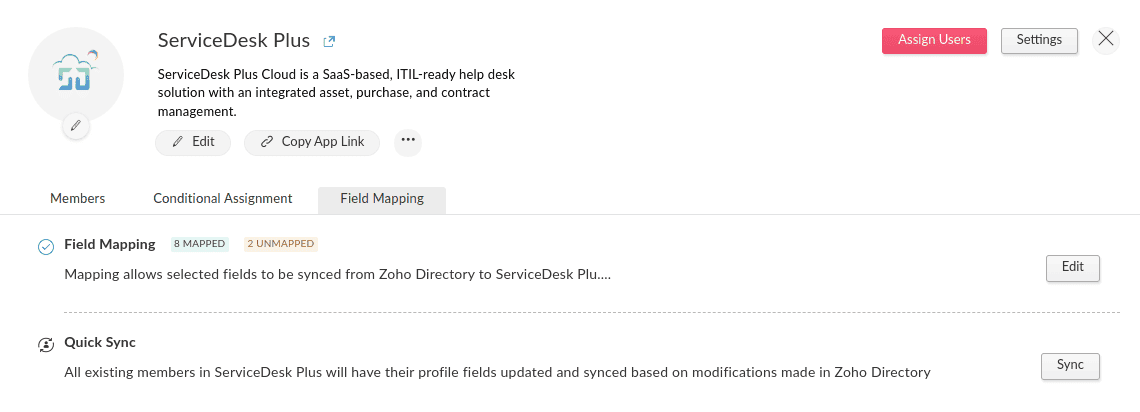Click the ServiceDesk Plus title text

[x=234, y=41]
